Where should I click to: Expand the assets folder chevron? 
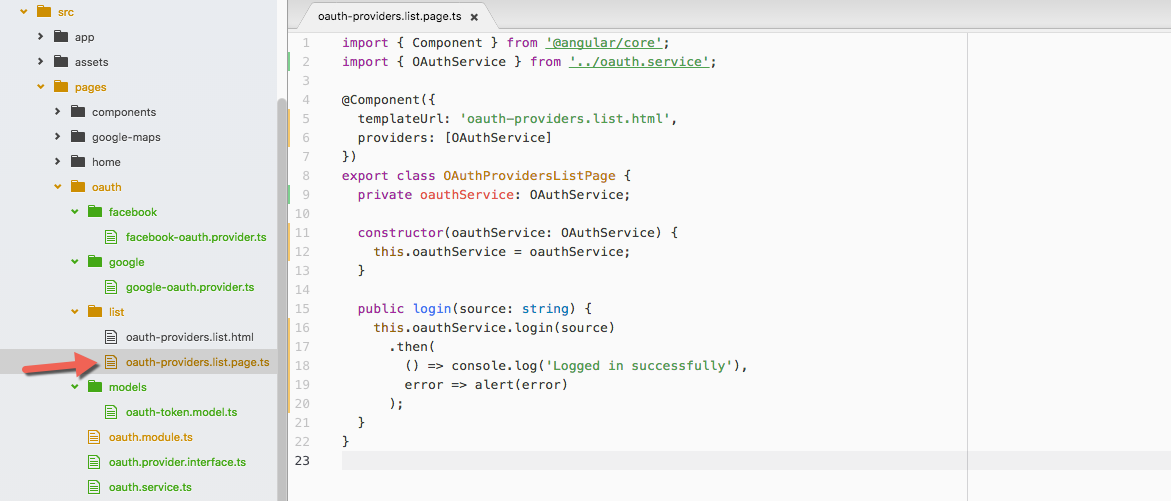tap(41, 62)
